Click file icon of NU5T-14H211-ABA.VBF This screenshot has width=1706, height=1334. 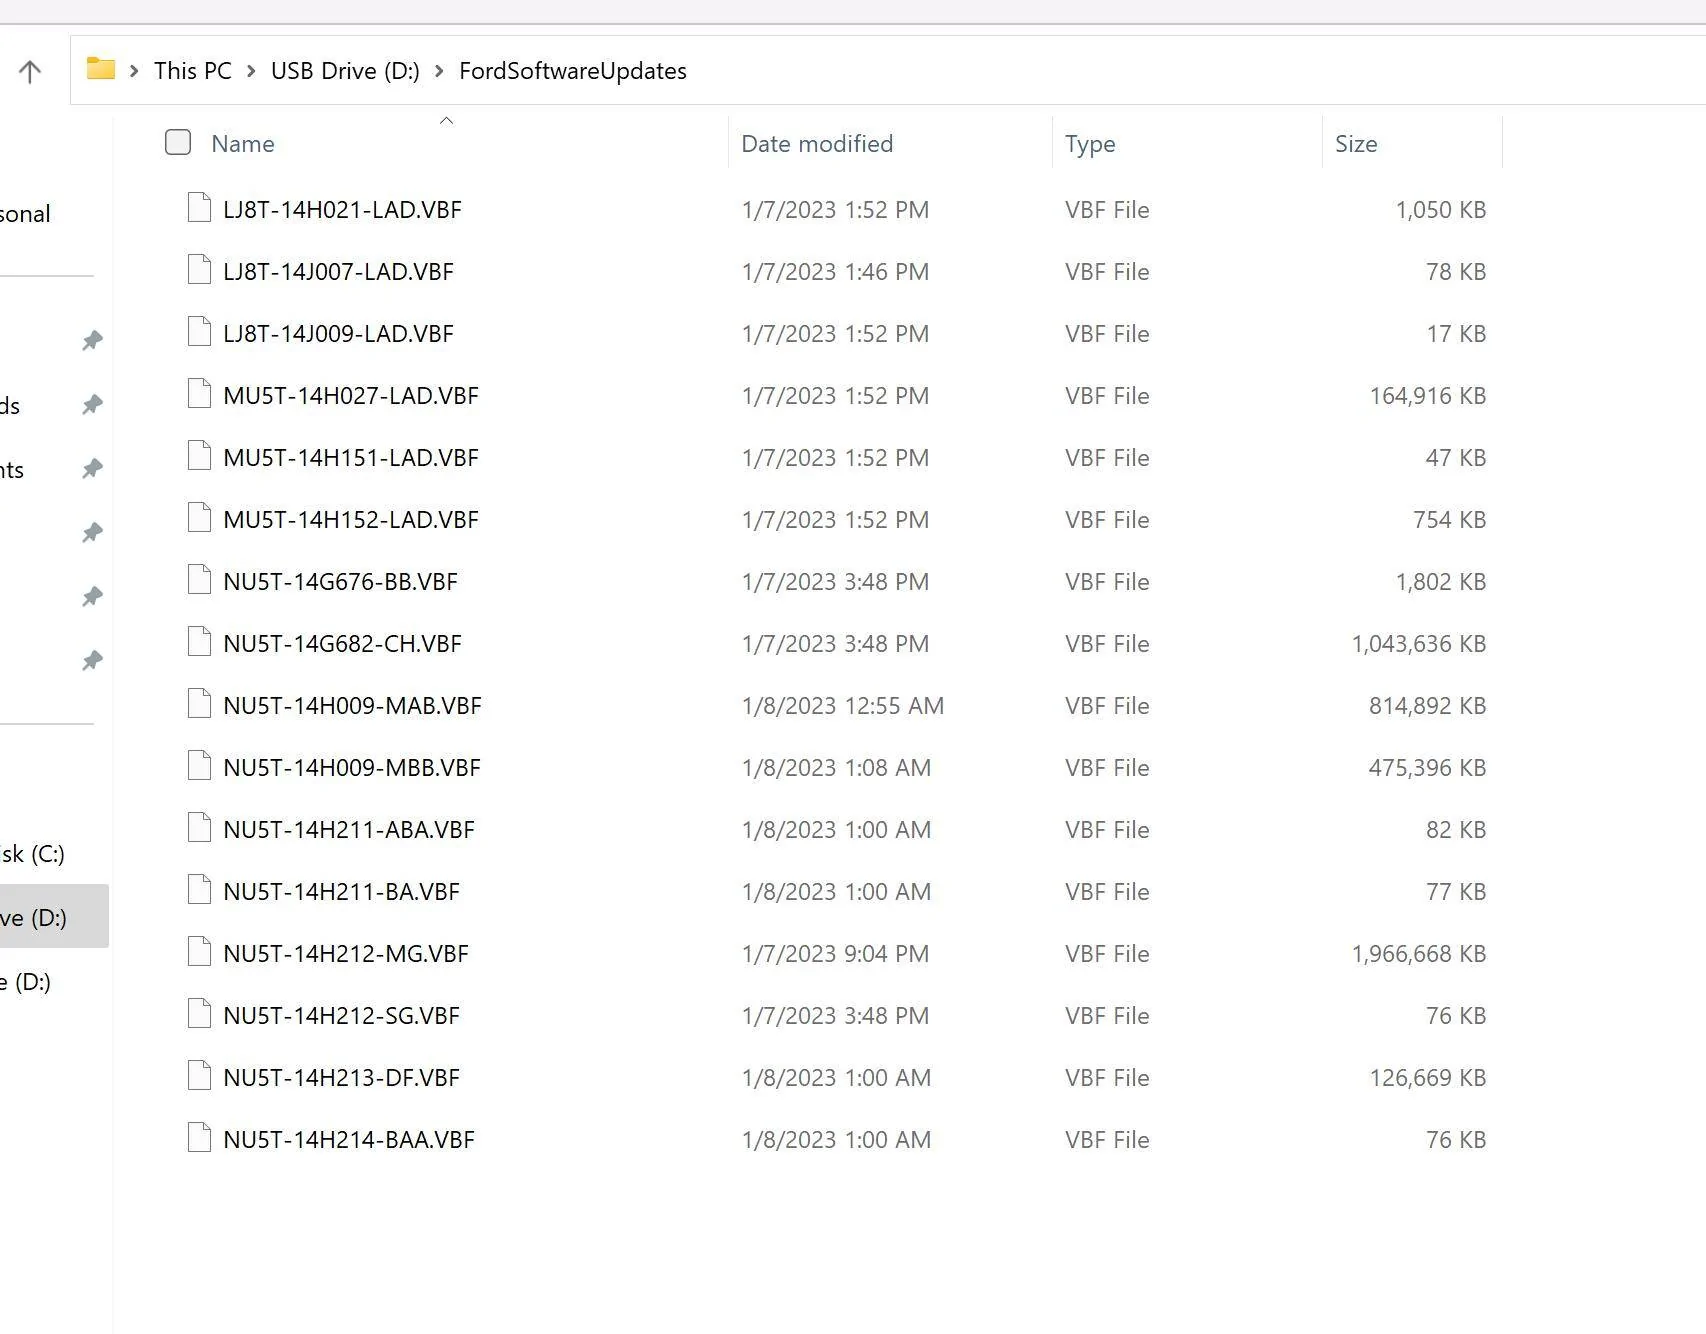click(199, 828)
